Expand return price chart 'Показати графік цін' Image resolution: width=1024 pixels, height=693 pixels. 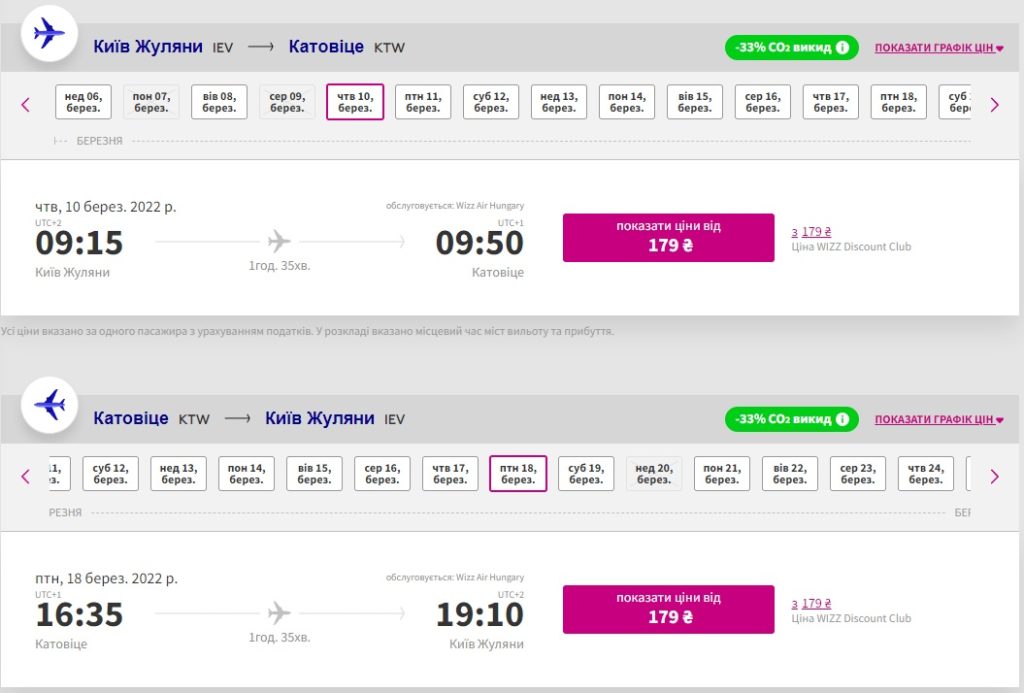point(938,420)
